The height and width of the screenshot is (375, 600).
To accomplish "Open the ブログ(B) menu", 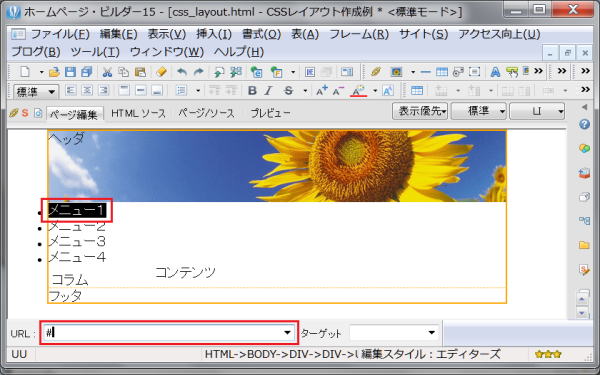I will pyautogui.click(x=36, y=52).
